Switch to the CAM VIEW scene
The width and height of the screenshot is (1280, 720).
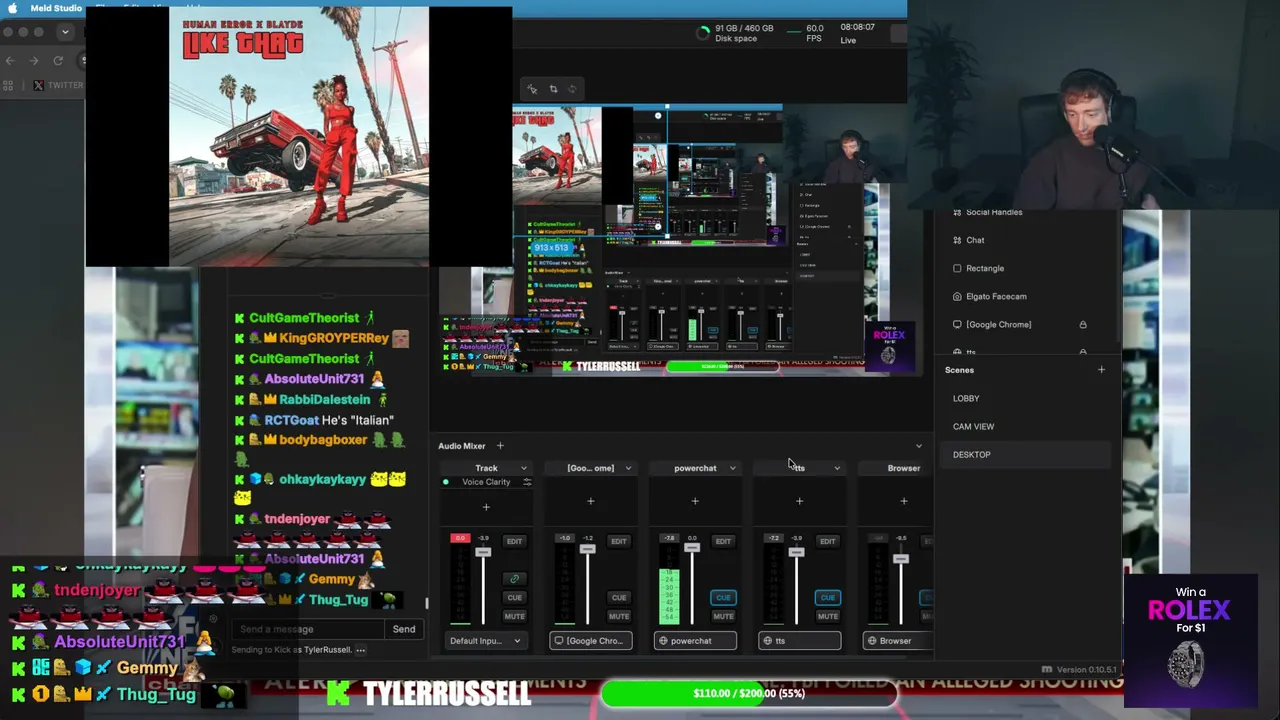(1023, 426)
